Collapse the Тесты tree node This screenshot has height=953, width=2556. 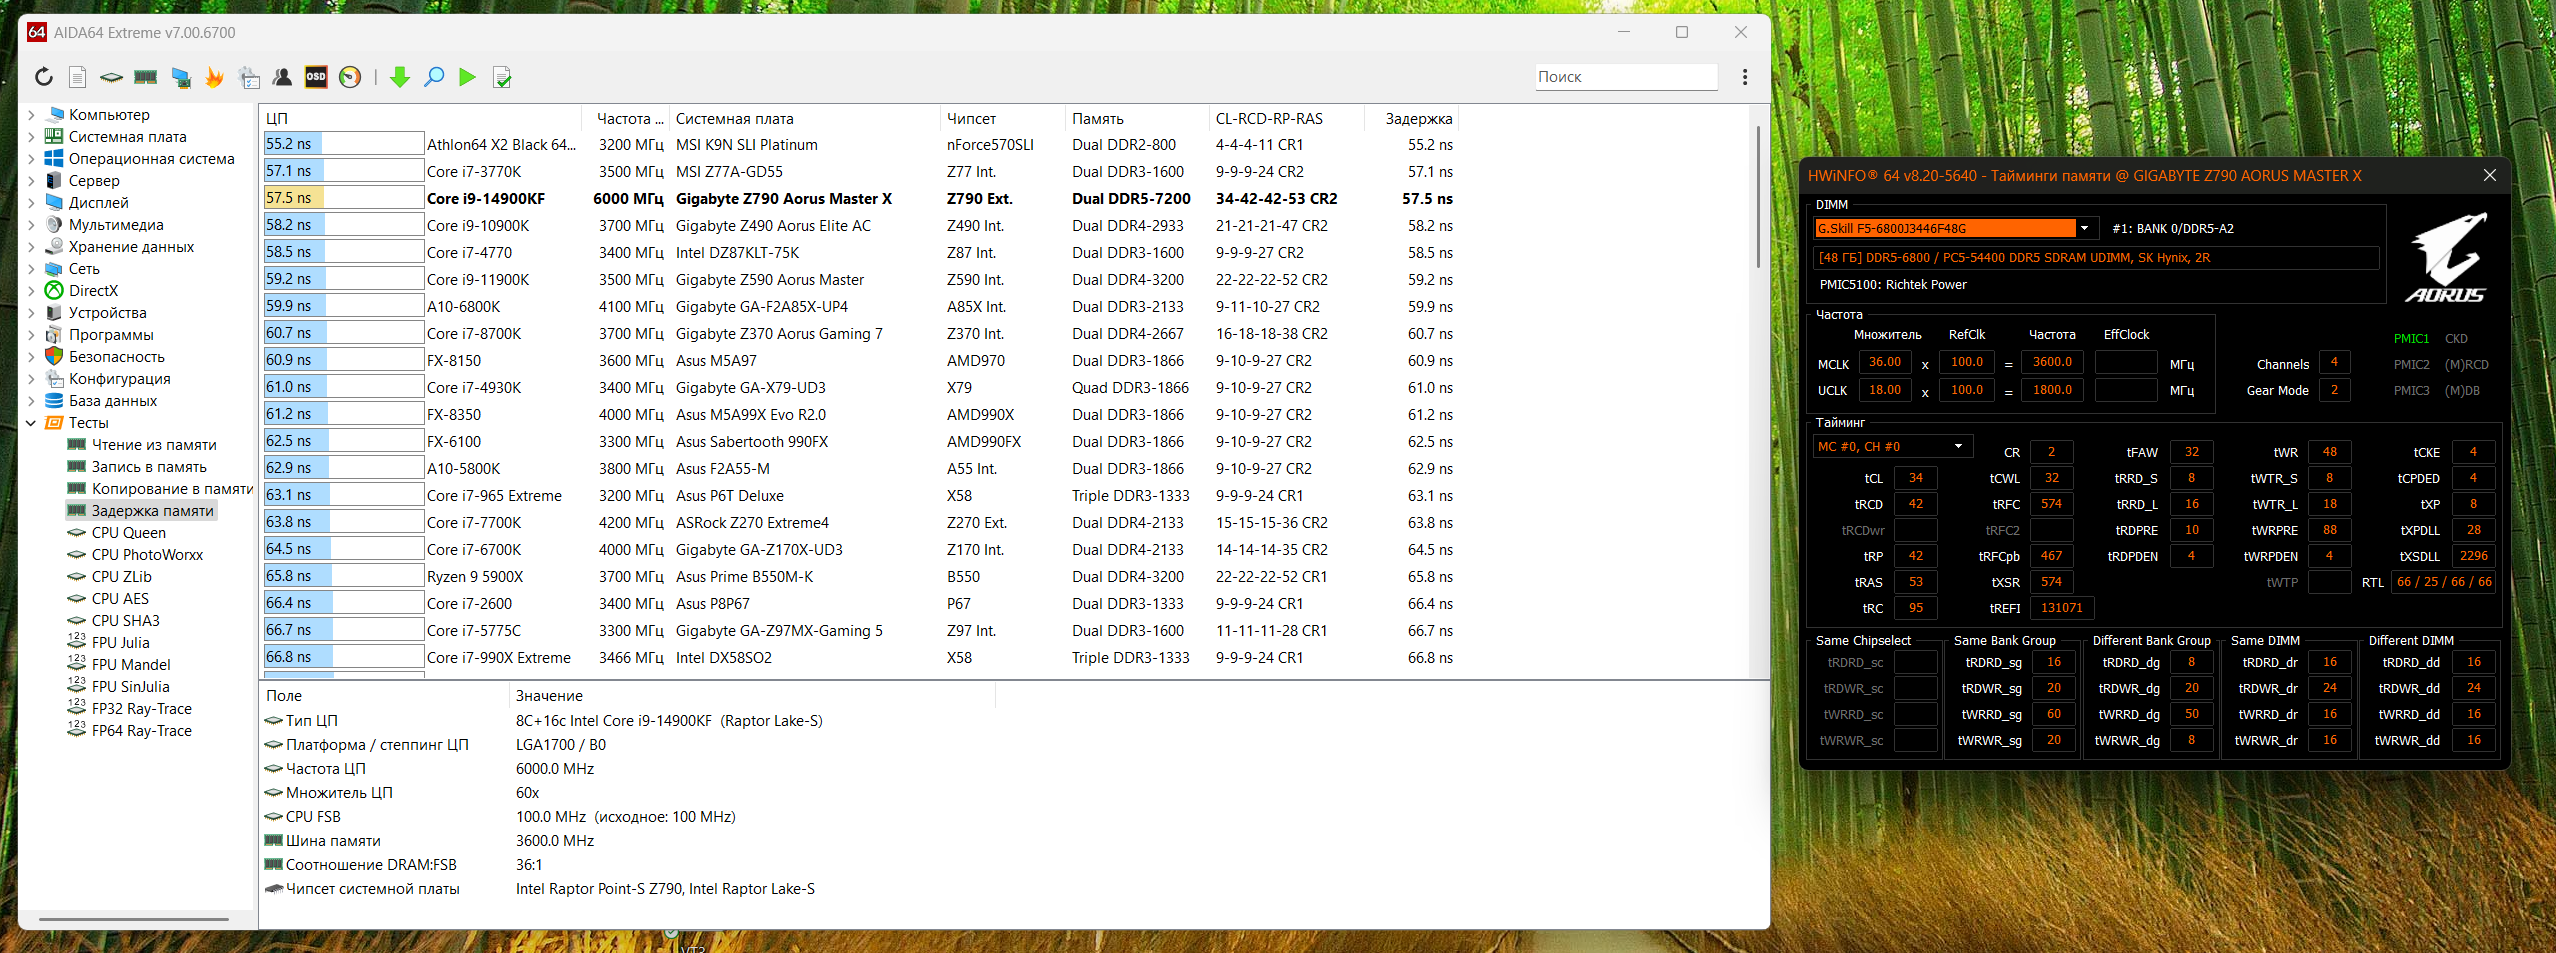pos(31,423)
